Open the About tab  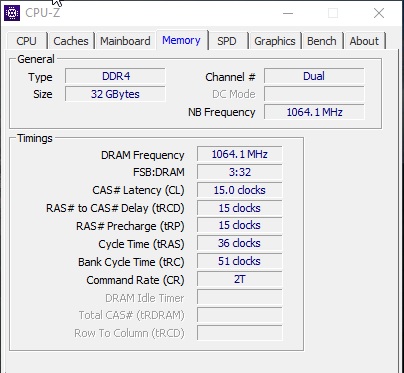364,41
